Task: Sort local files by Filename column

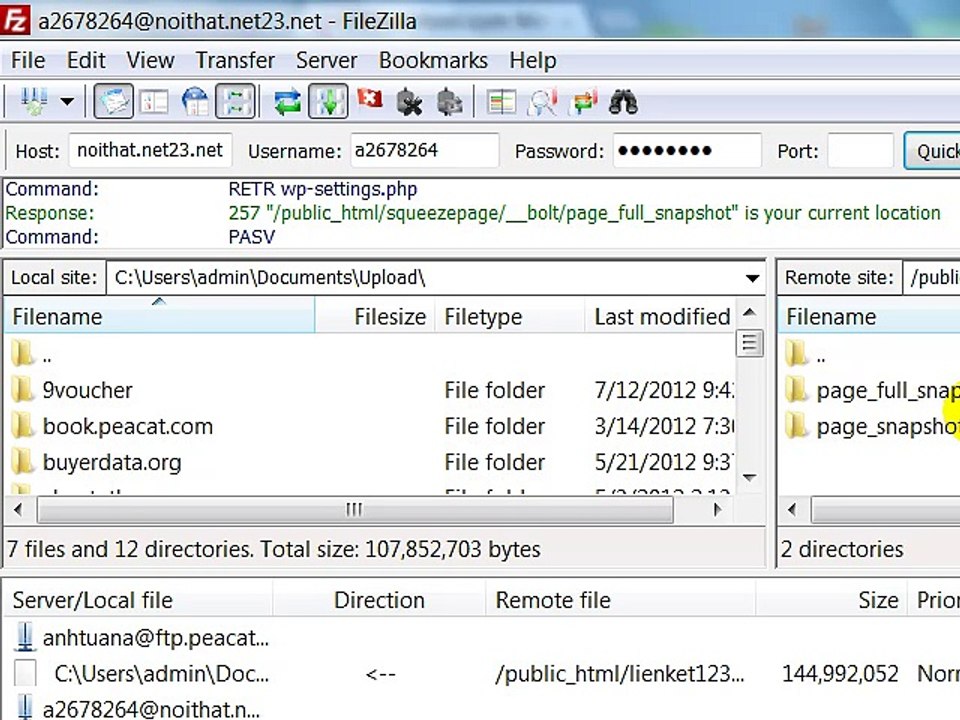Action: click(x=160, y=317)
